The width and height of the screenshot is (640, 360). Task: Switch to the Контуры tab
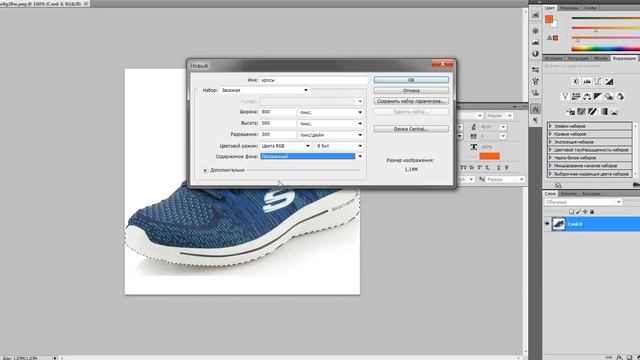[591, 193]
